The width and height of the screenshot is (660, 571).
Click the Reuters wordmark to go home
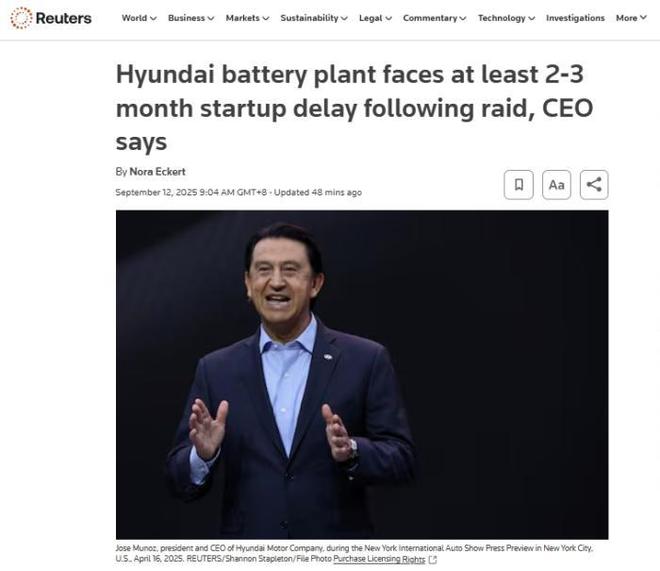point(63,18)
